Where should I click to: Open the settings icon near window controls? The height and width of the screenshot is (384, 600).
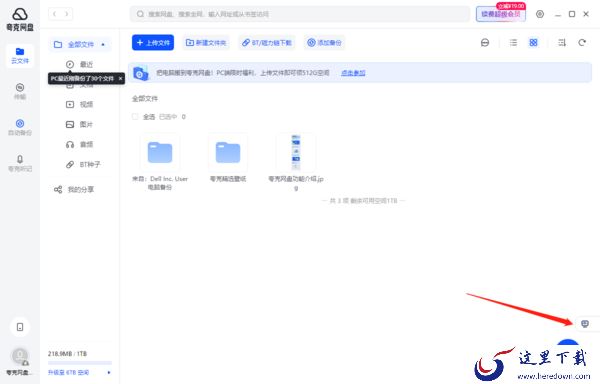(x=540, y=14)
